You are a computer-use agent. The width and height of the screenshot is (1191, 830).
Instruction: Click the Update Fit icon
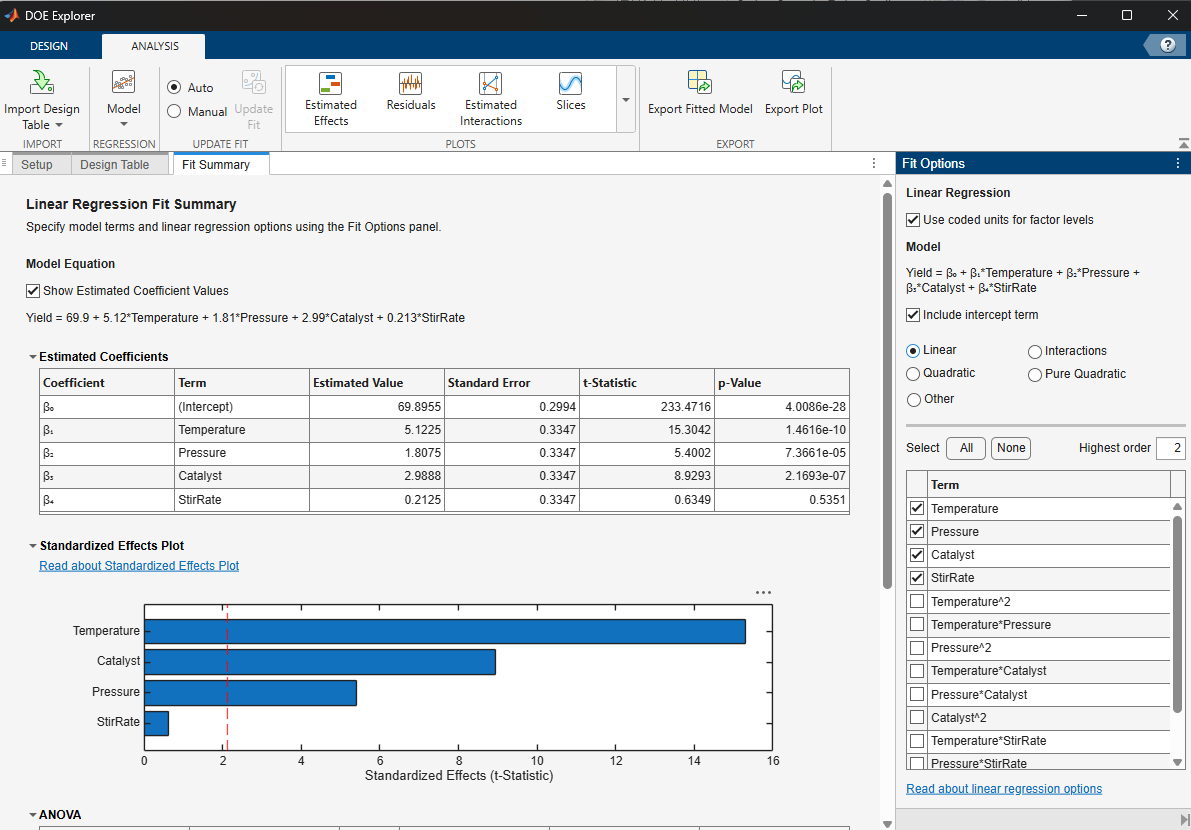(254, 84)
